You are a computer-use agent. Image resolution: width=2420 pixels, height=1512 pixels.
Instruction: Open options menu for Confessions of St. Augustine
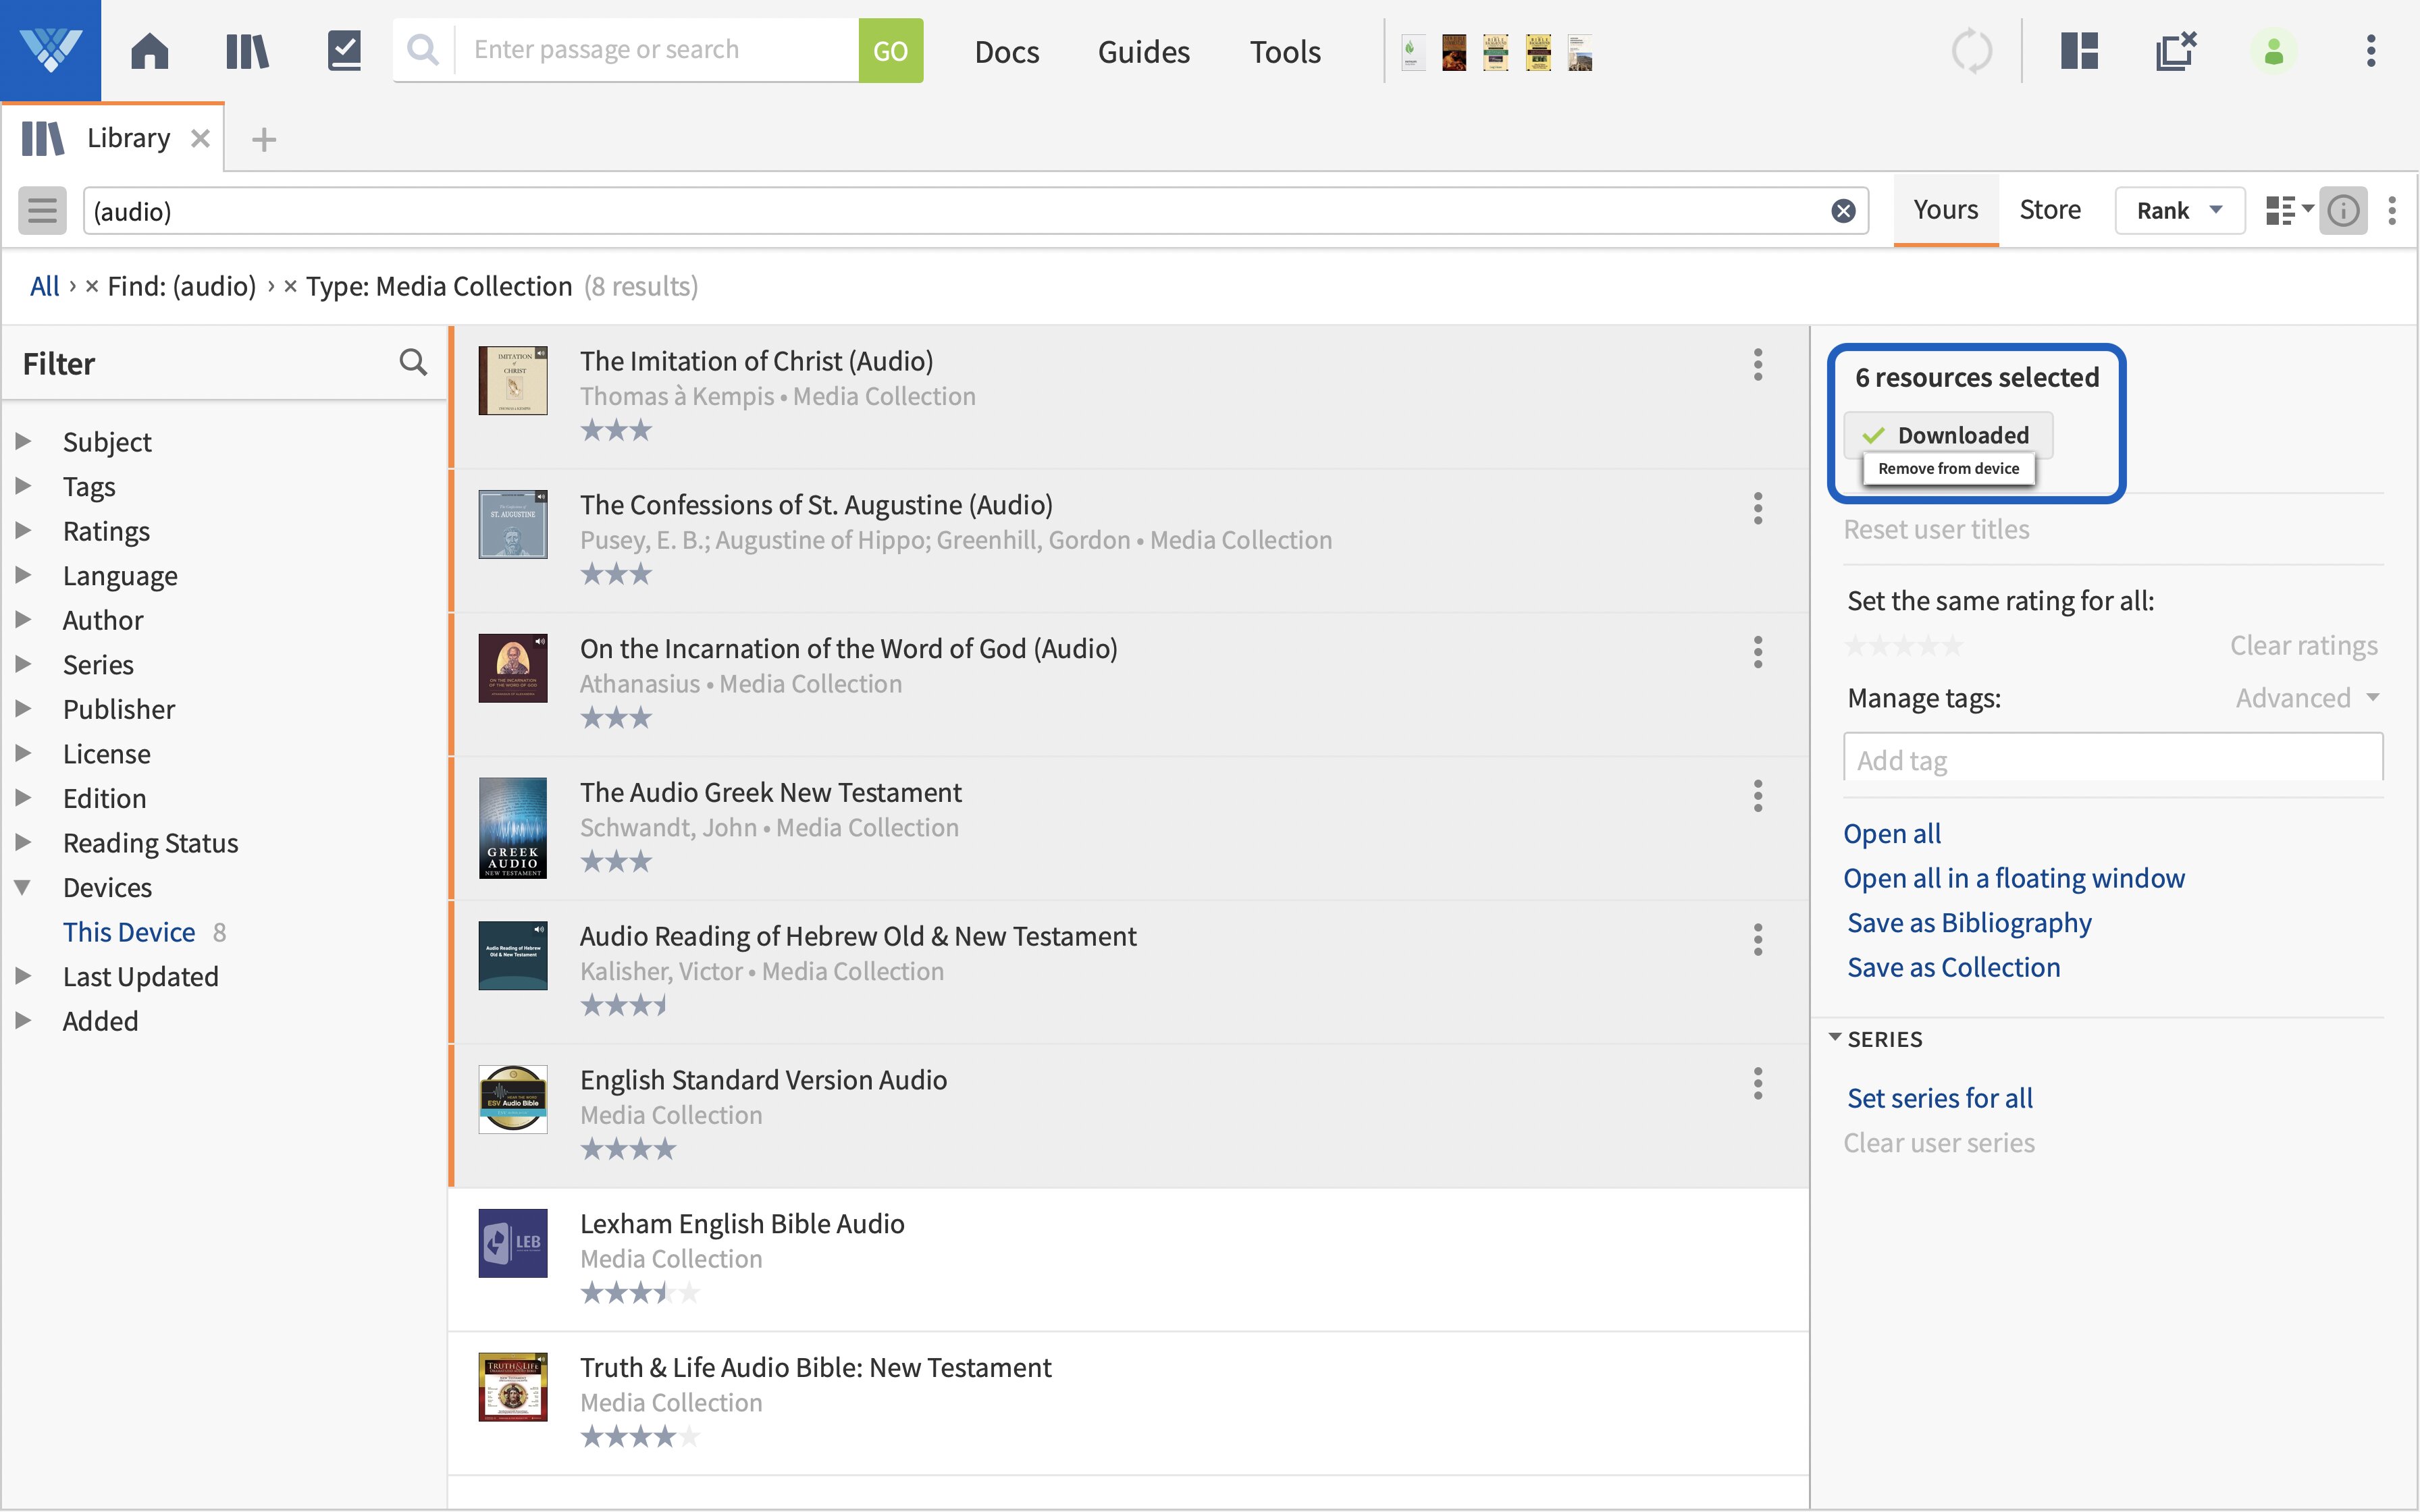1757,508
